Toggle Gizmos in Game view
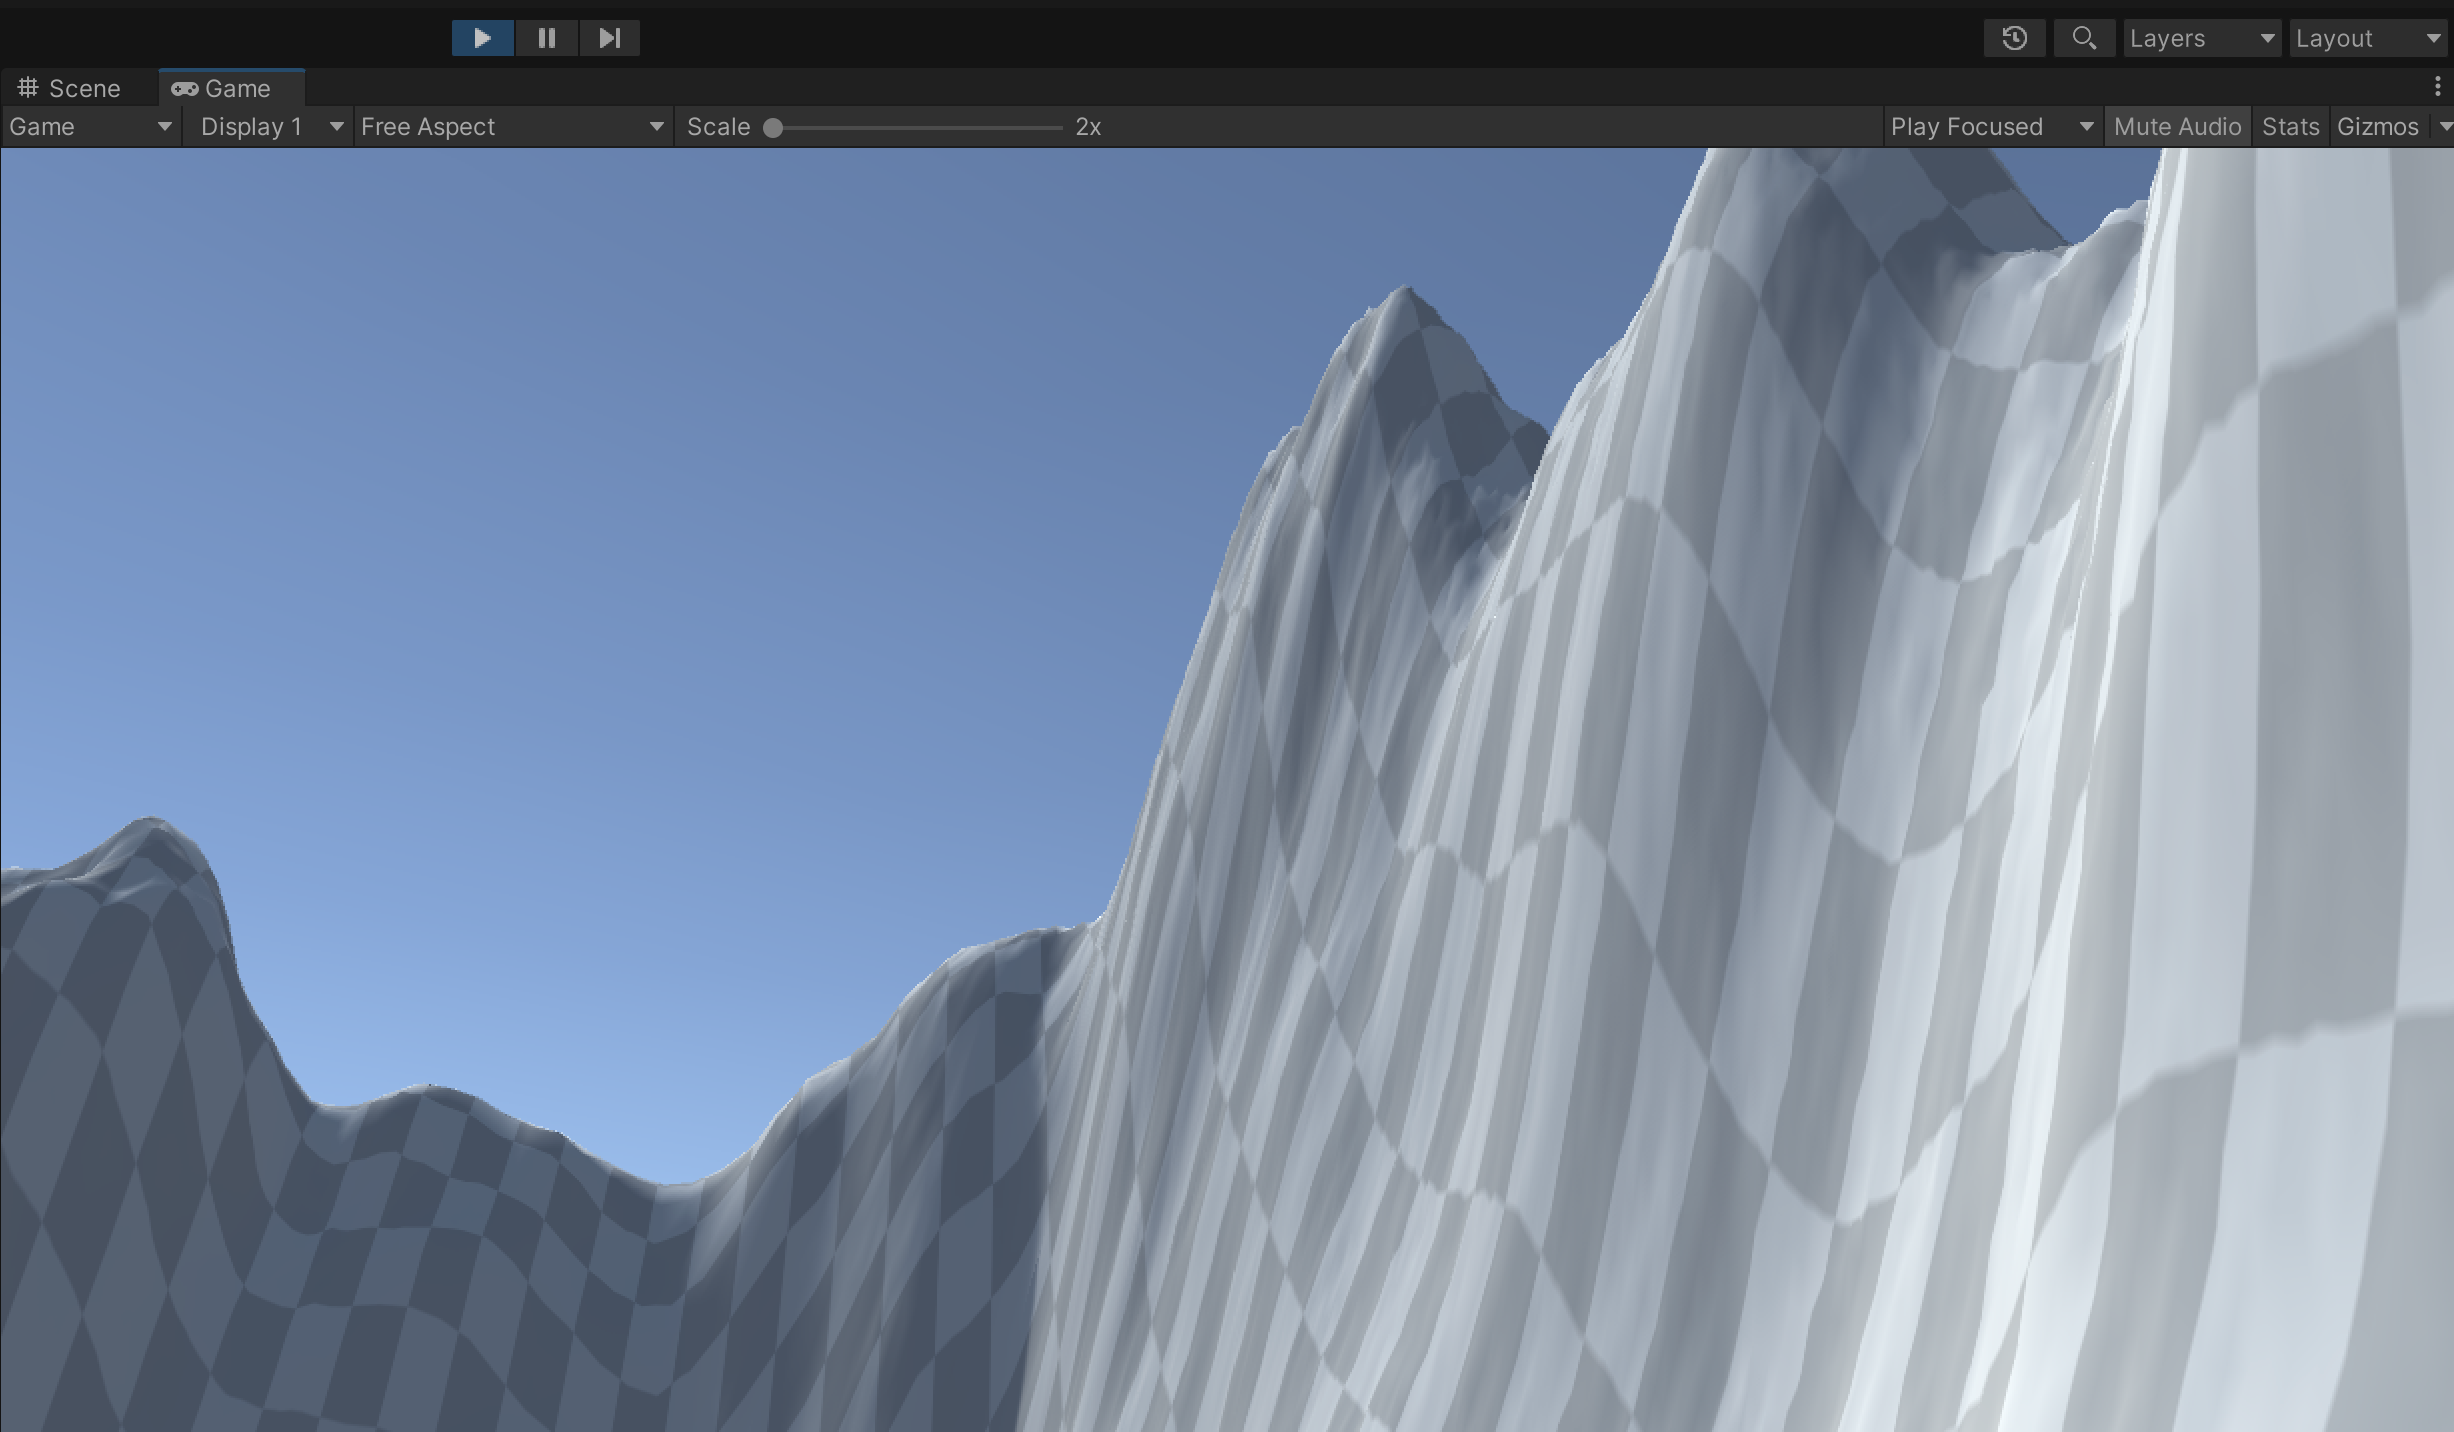 tap(2377, 127)
